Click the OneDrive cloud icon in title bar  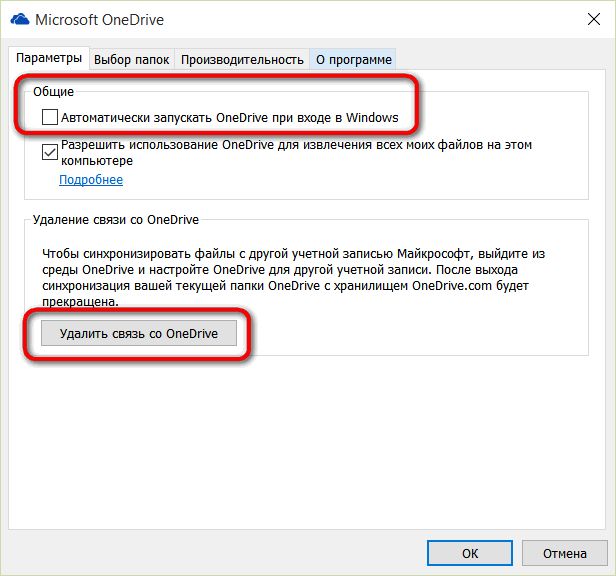[x=20, y=19]
